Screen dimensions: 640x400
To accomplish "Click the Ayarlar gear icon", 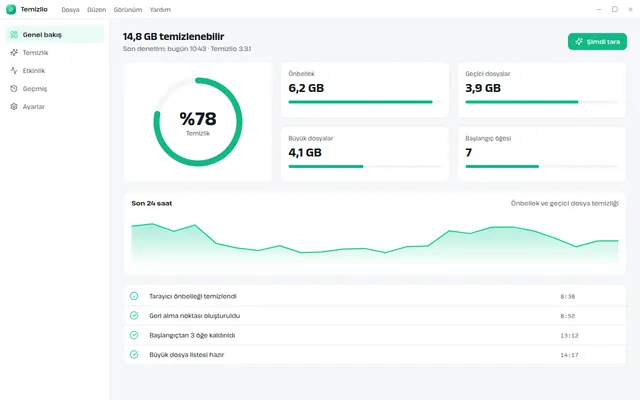I will click(14, 107).
